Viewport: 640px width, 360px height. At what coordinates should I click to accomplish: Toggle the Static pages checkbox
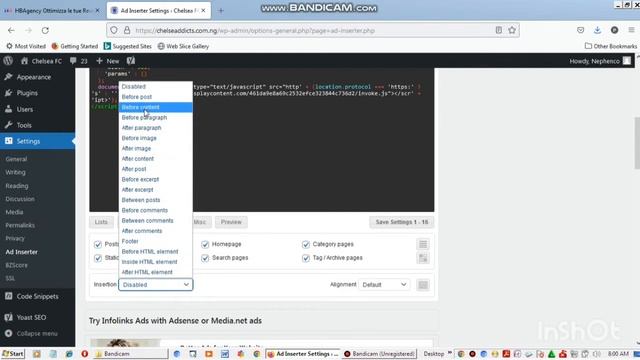pyautogui.click(x=98, y=258)
